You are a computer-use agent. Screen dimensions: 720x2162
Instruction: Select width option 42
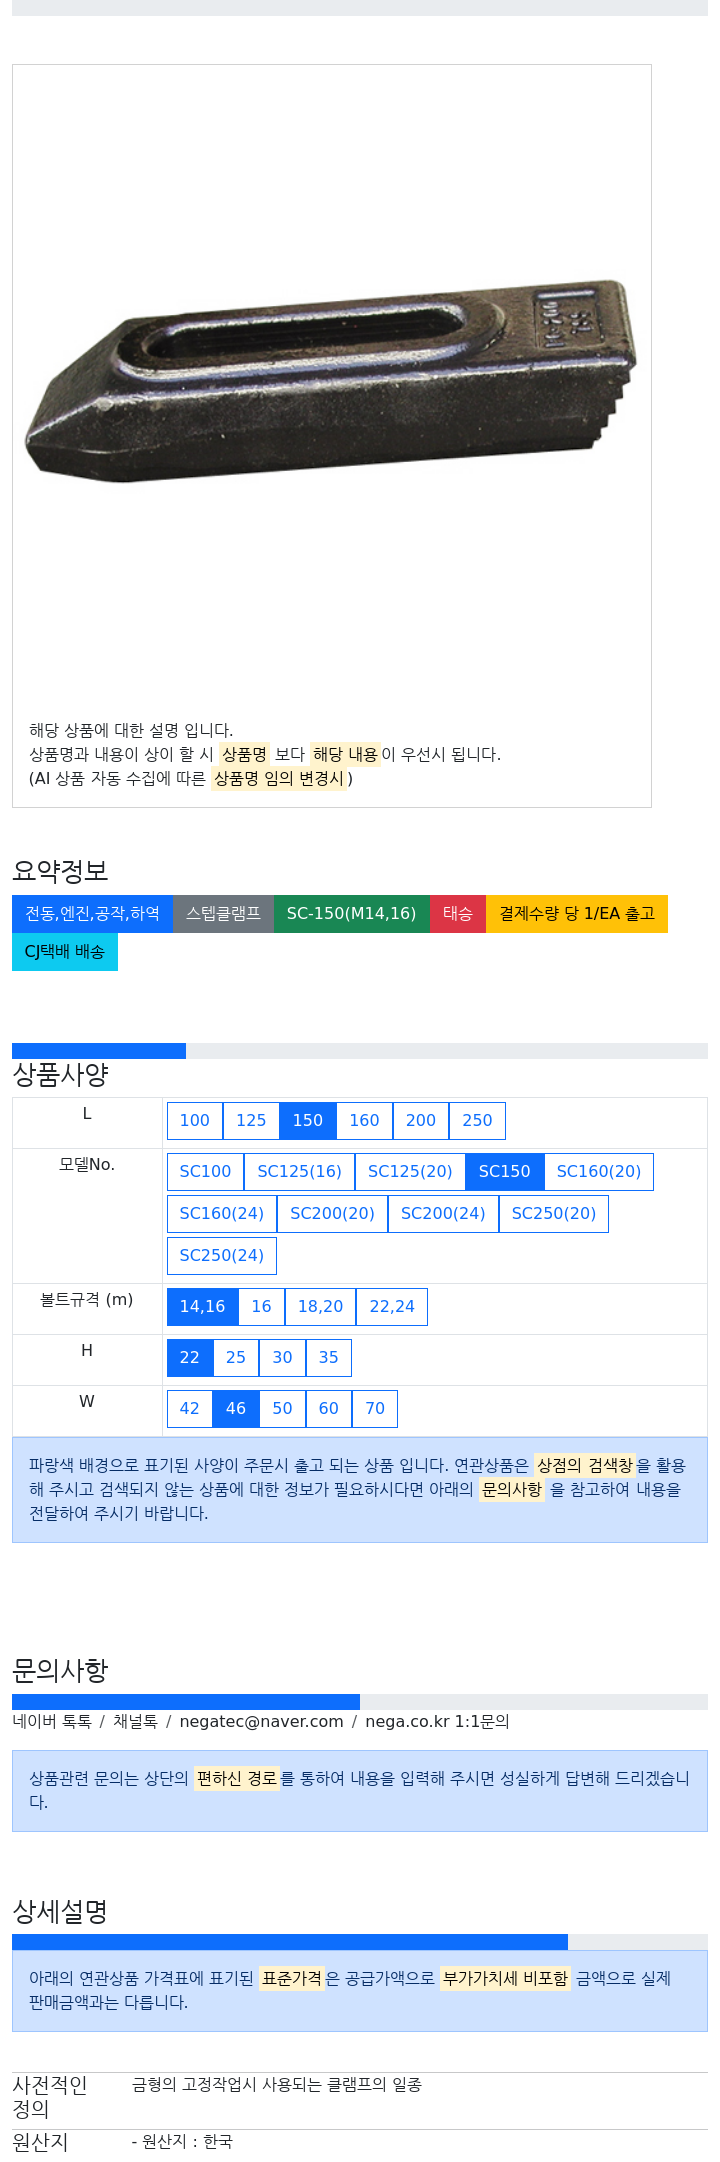[190, 1408]
